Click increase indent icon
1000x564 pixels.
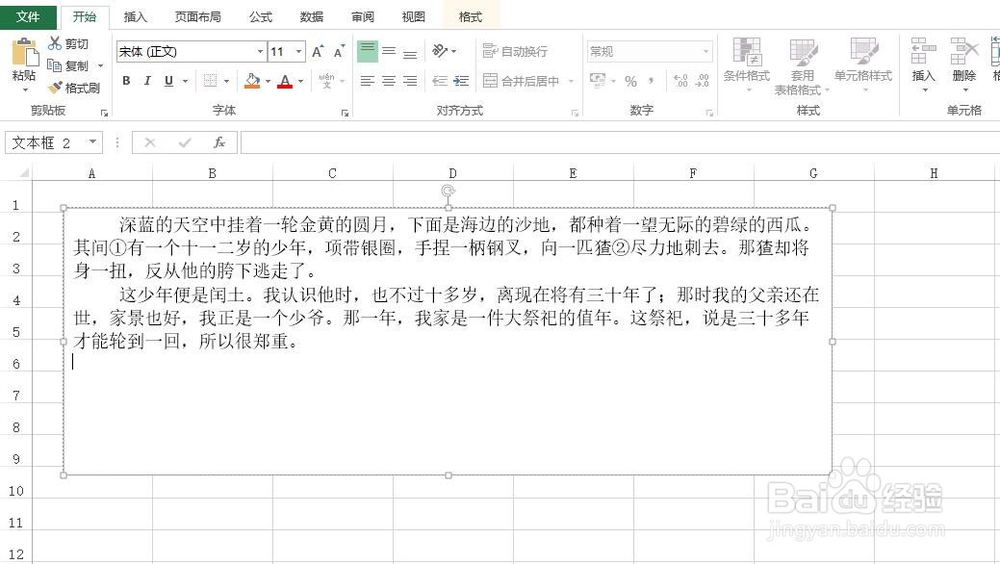[x=461, y=81]
